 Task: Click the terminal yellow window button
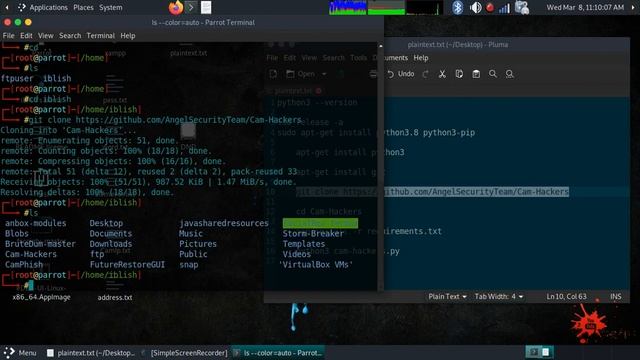pos(28,22)
